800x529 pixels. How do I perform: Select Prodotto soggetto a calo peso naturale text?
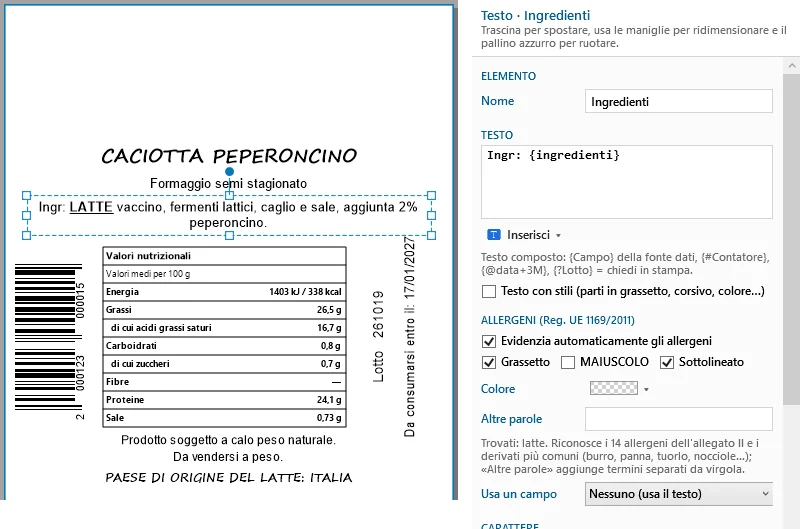(229, 440)
